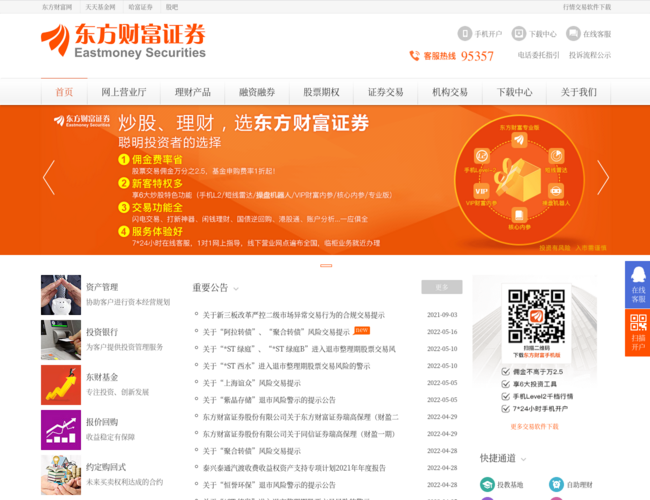Open the orange 扫描开户 floating widget
The image size is (650, 500).
point(637,333)
